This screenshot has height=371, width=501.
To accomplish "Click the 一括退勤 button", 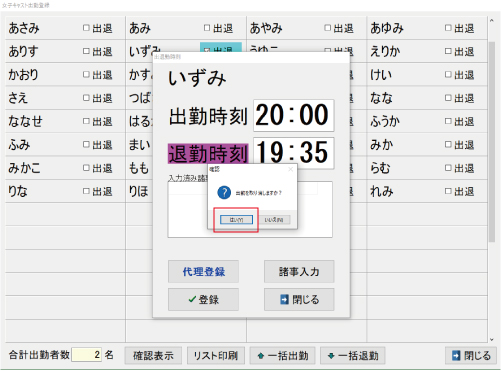I will [353, 356].
